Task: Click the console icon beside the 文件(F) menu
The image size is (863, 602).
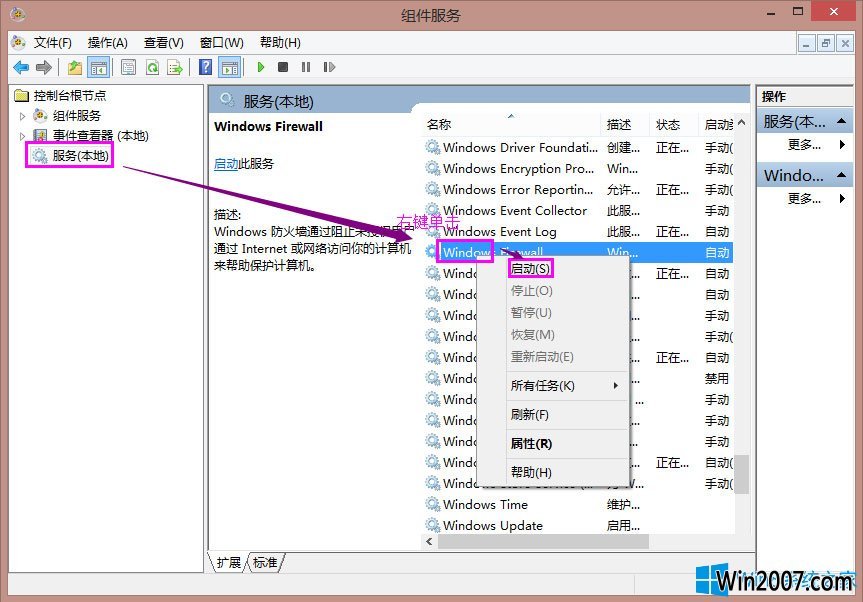Action: (x=19, y=42)
